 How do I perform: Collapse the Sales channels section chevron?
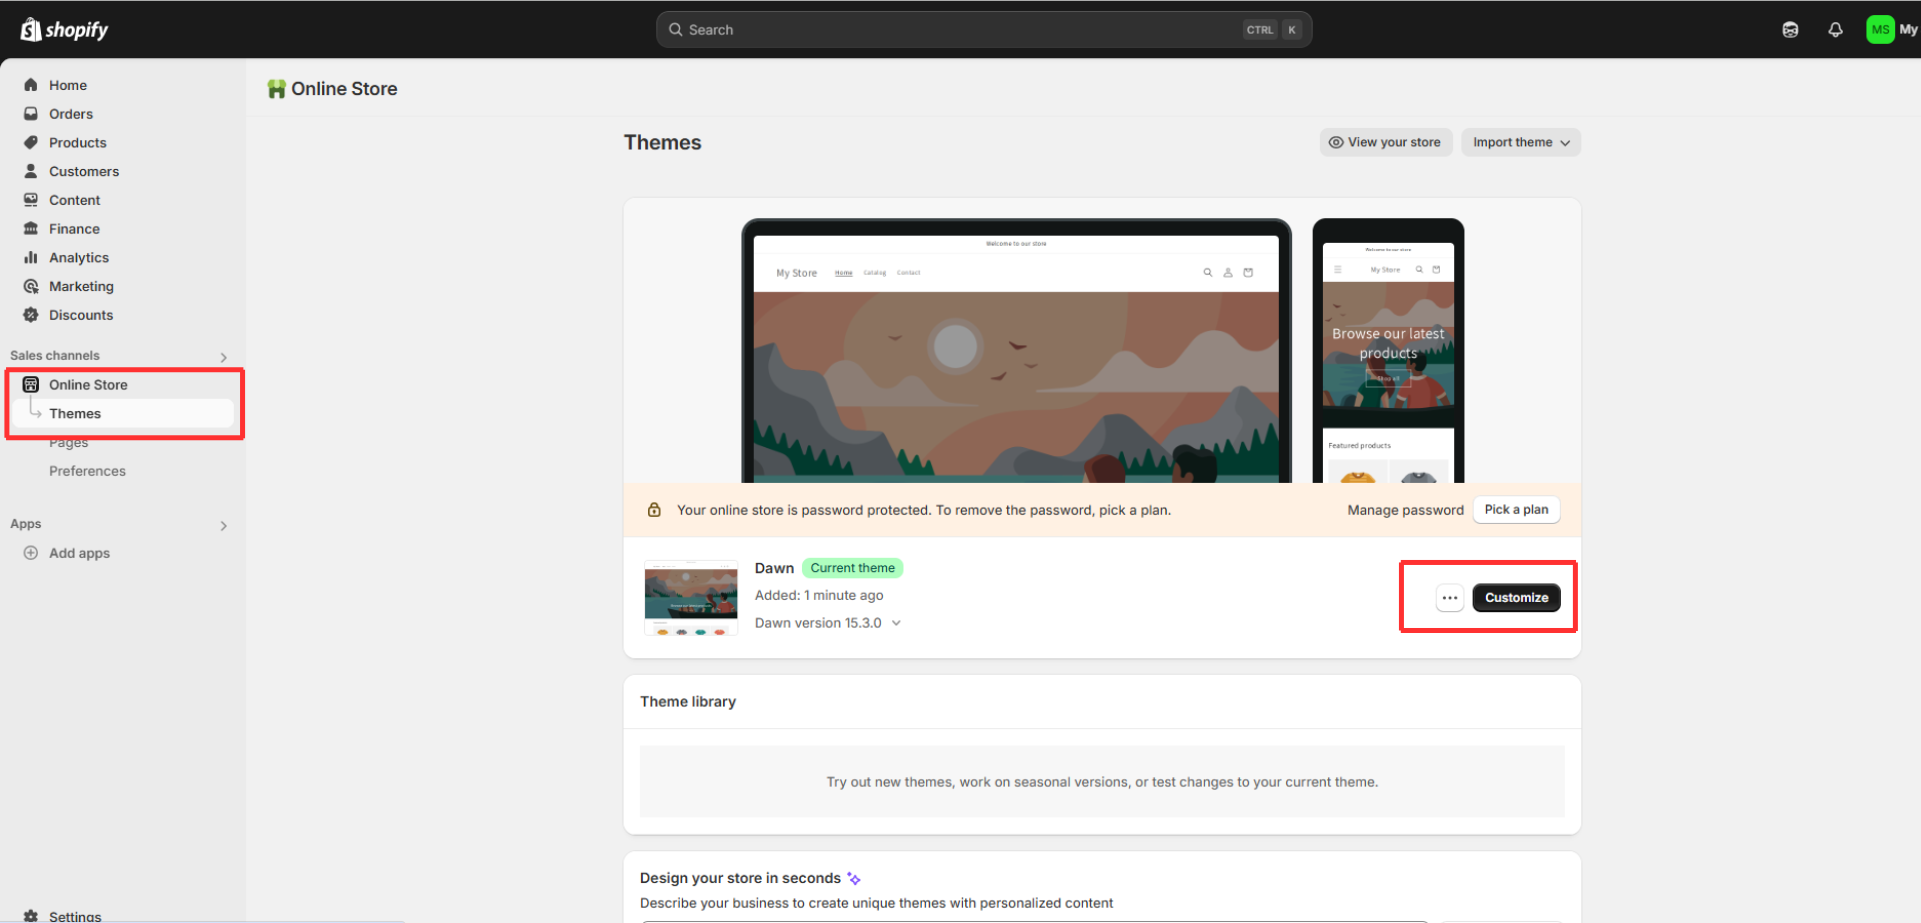(224, 357)
